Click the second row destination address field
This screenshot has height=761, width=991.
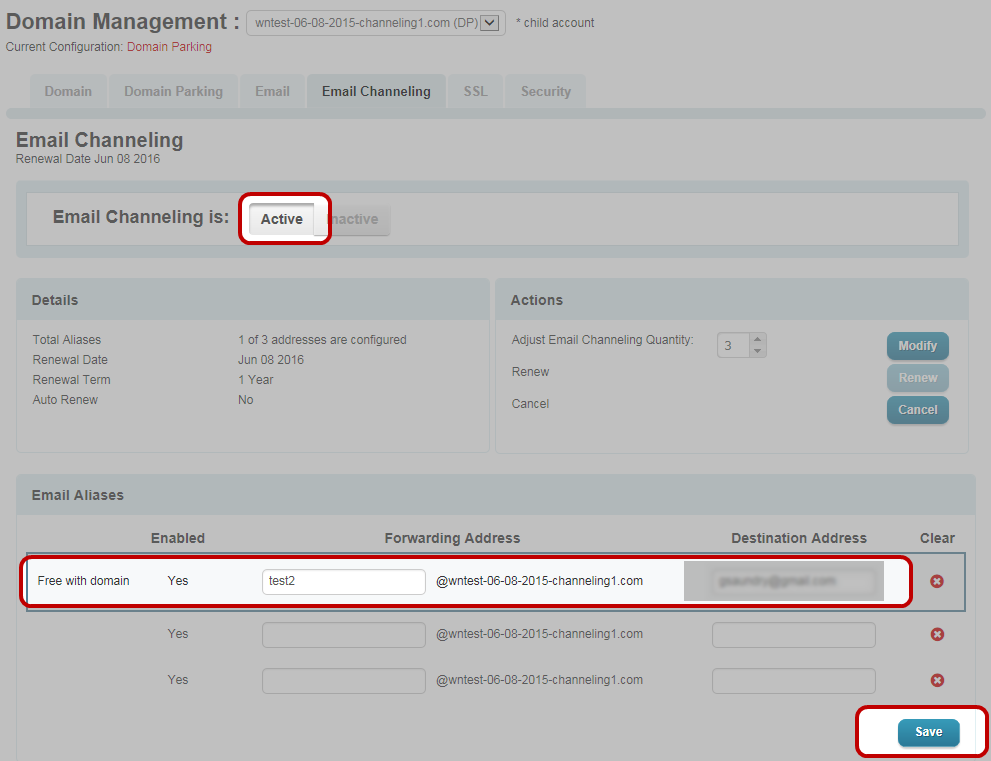(793, 634)
